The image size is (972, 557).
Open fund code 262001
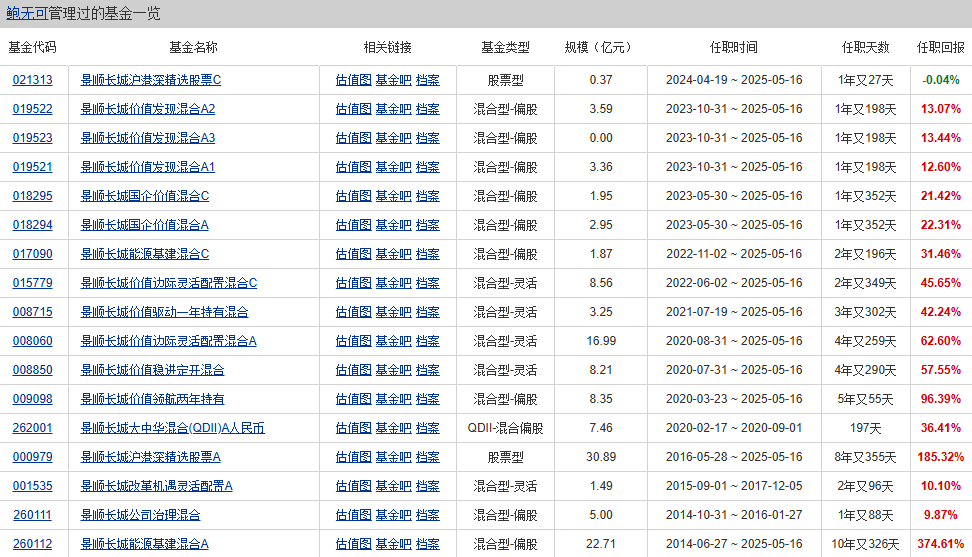coord(32,428)
